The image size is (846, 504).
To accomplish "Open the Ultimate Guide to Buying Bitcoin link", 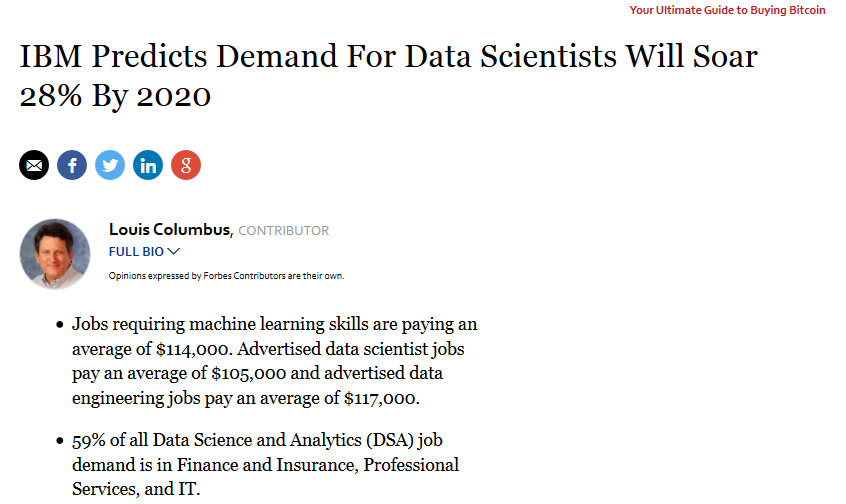I will (x=727, y=10).
